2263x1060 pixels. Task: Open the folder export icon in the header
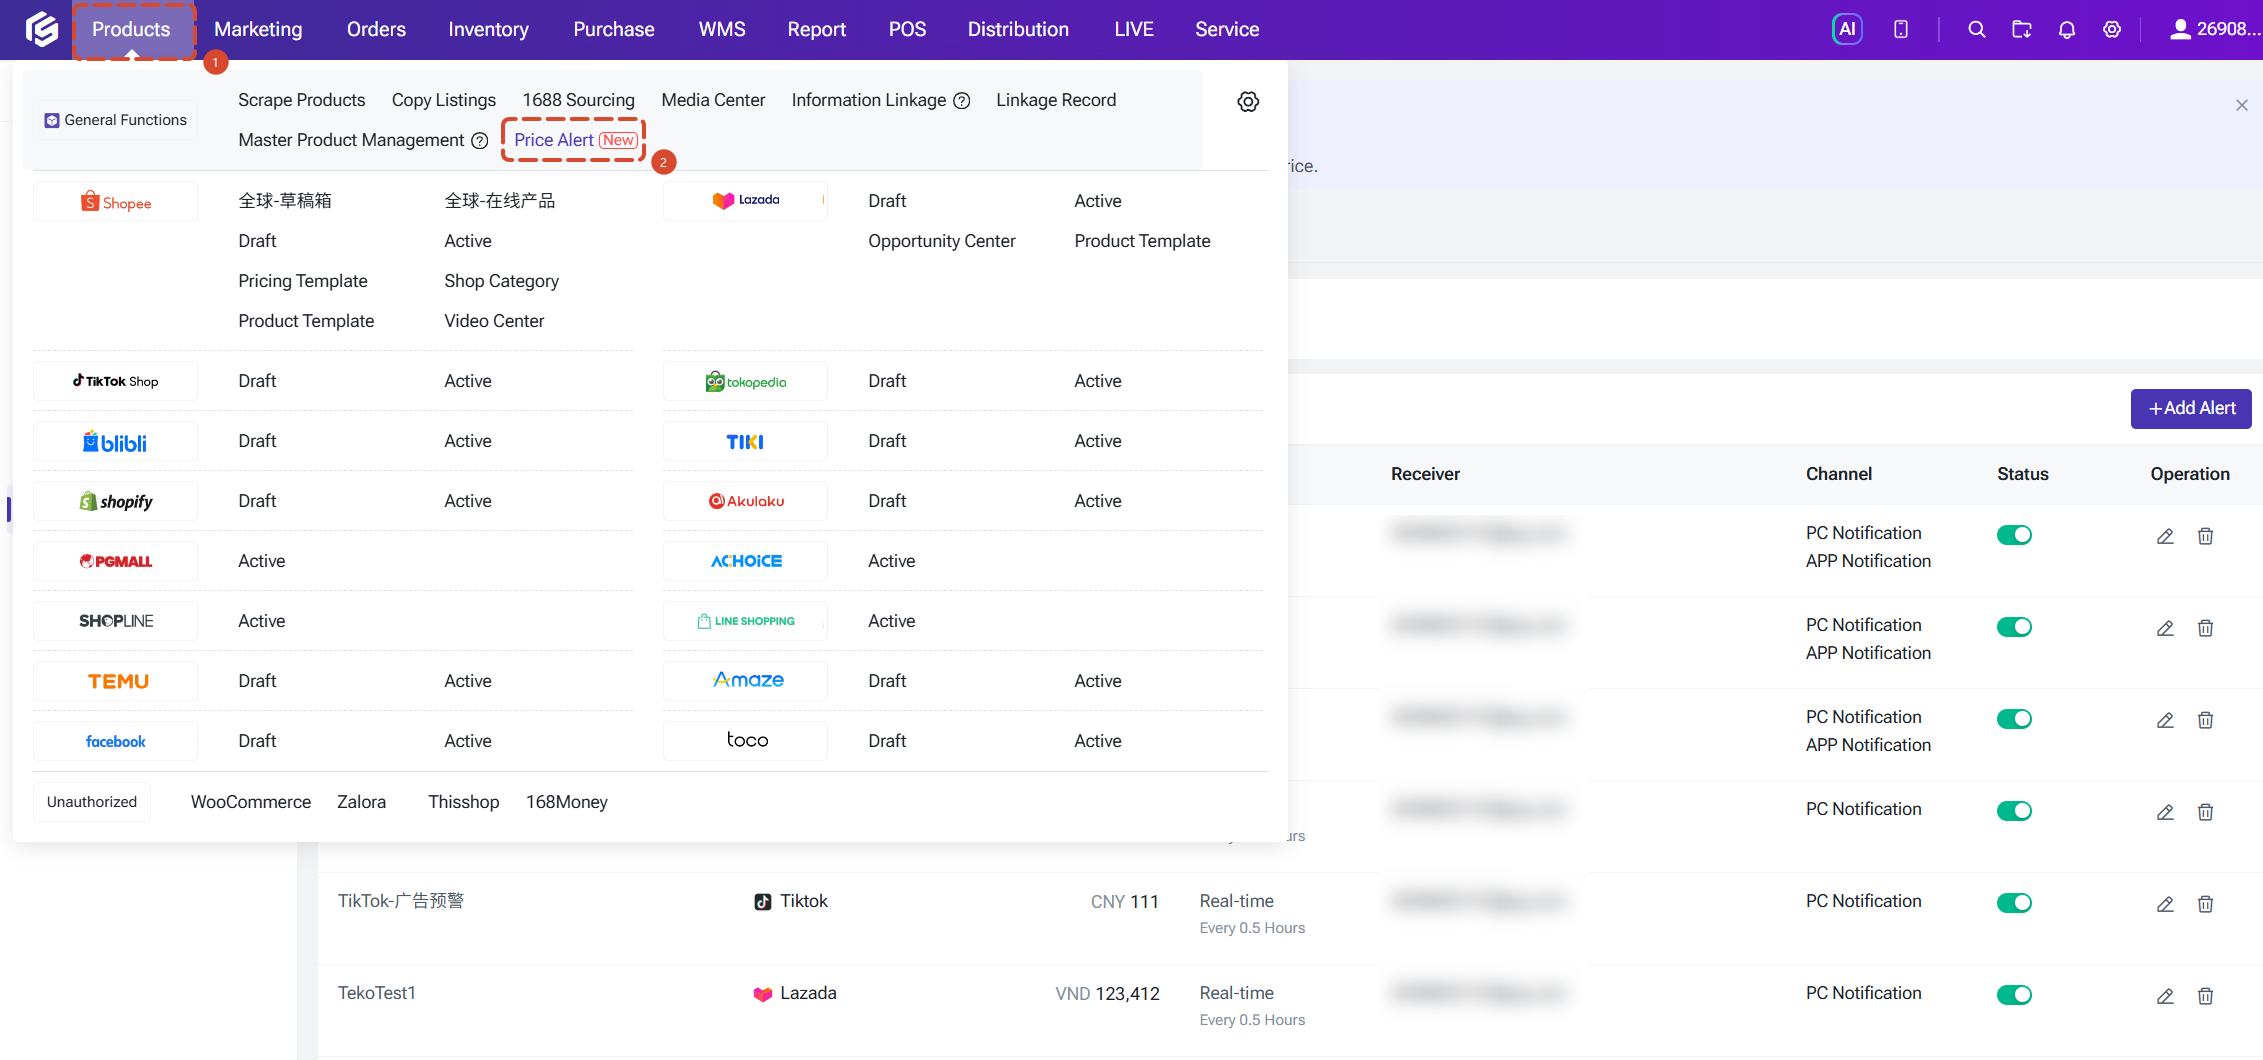2021,29
